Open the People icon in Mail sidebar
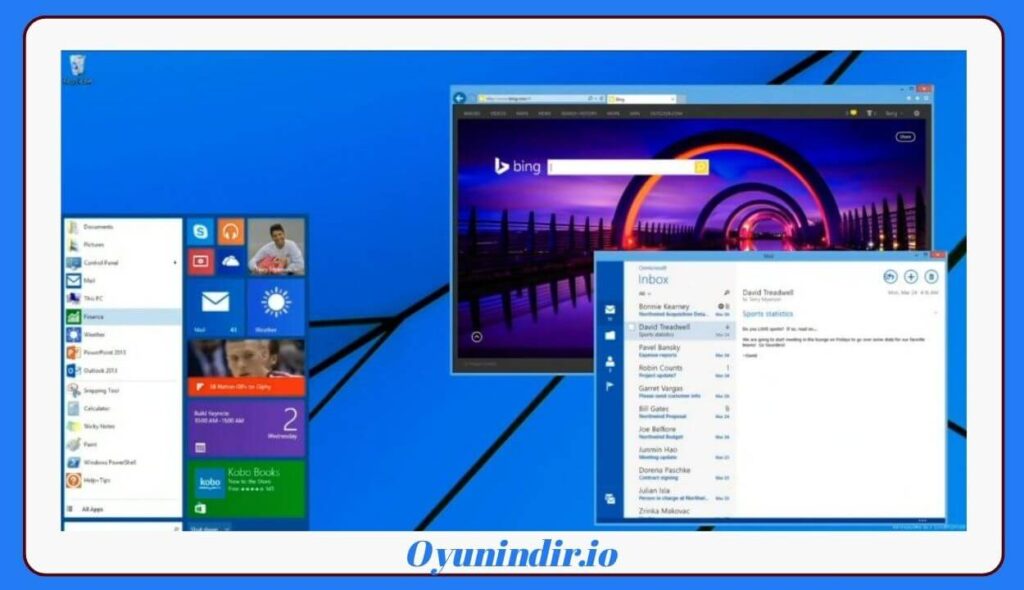This screenshot has width=1024, height=590. coord(610,361)
